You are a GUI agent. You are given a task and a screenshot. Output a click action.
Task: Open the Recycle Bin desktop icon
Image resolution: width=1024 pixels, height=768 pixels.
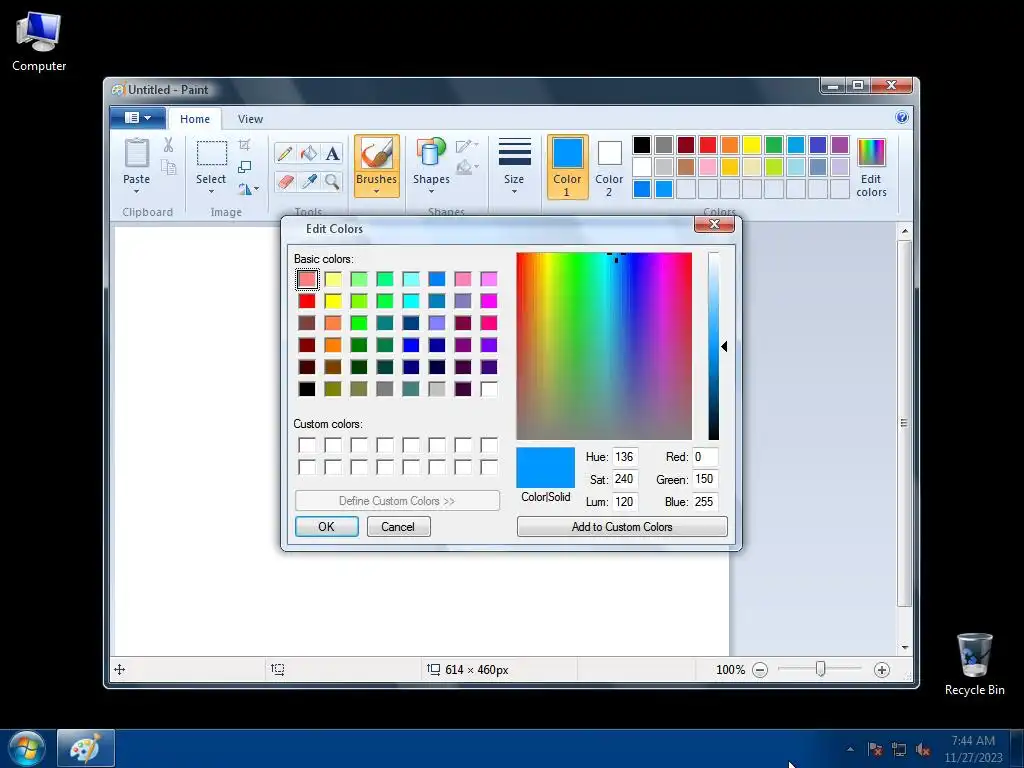pyautogui.click(x=974, y=664)
